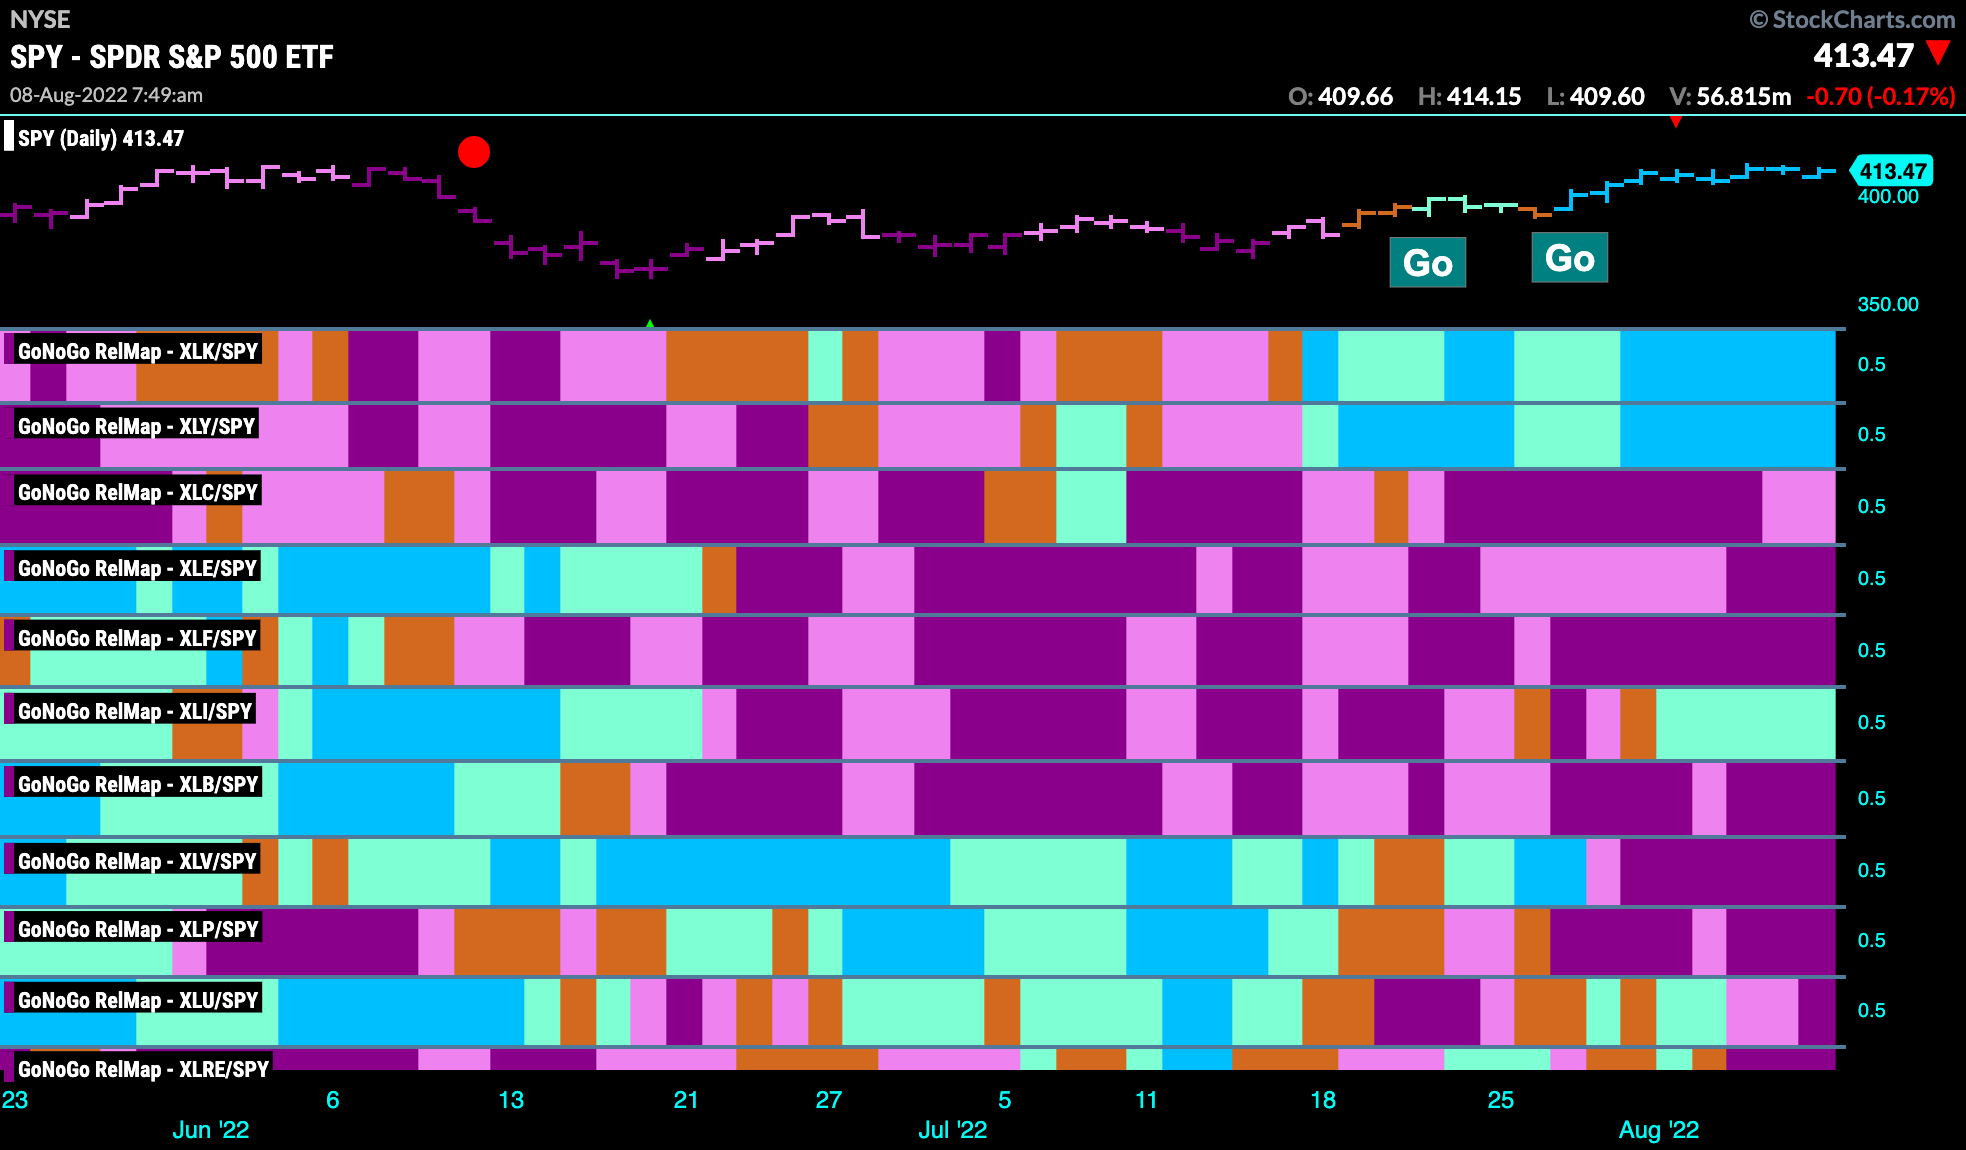Select GoNoGo RelMap - XLV/SPY label
The height and width of the screenshot is (1150, 1966).
pos(138,861)
